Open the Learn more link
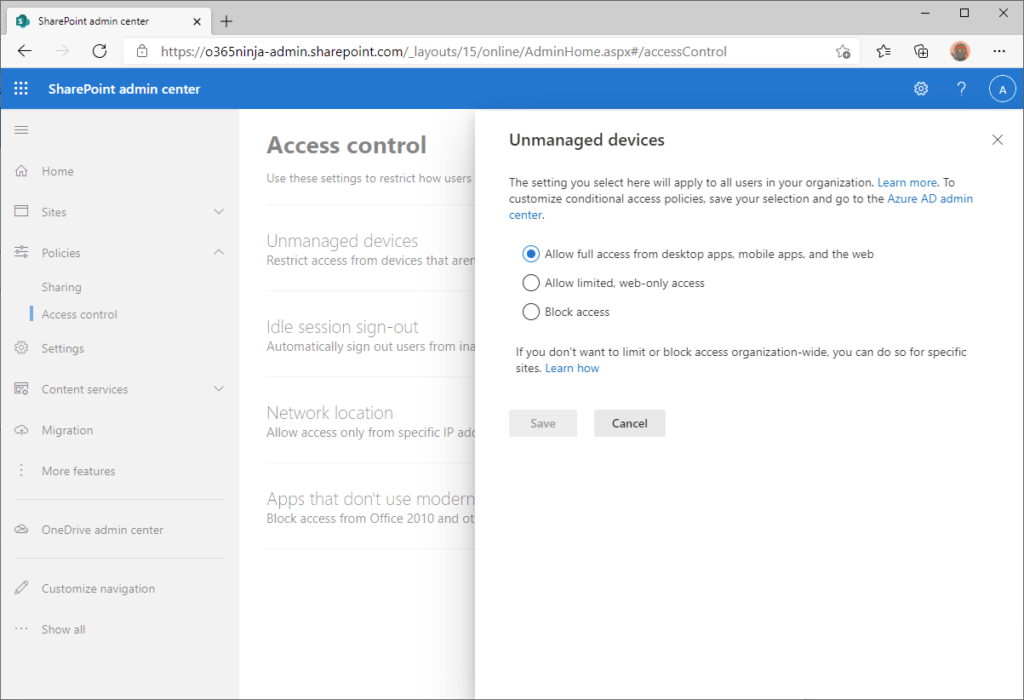 (906, 182)
